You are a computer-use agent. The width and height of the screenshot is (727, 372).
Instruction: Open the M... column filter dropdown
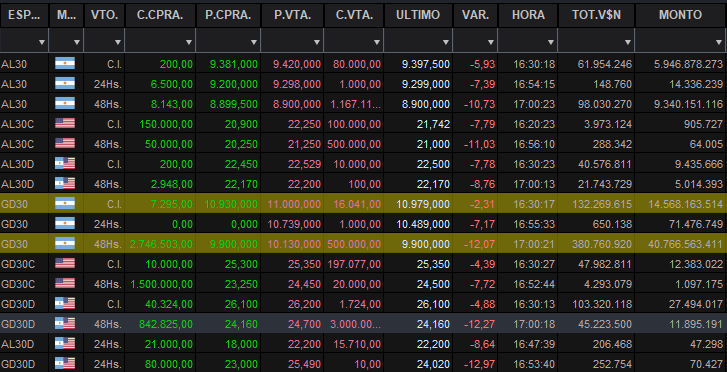click(77, 42)
